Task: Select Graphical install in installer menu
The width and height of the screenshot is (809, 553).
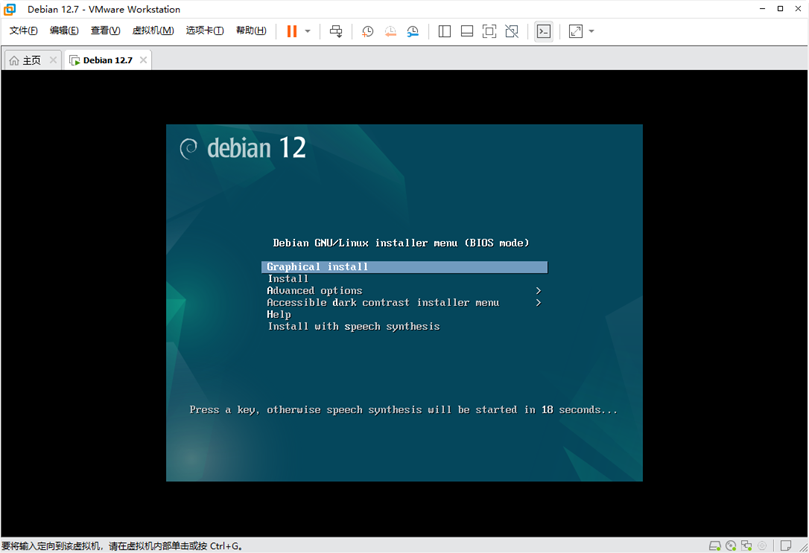Action: click(x=404, y=267)
